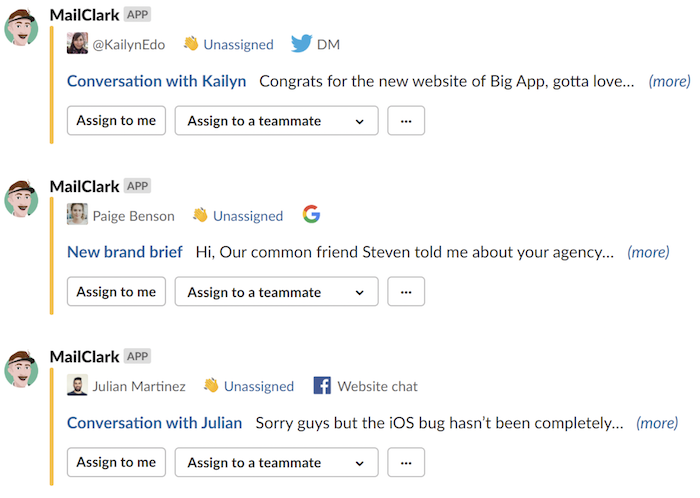Click the Twitter bird icon beside DM

[301, 44]
